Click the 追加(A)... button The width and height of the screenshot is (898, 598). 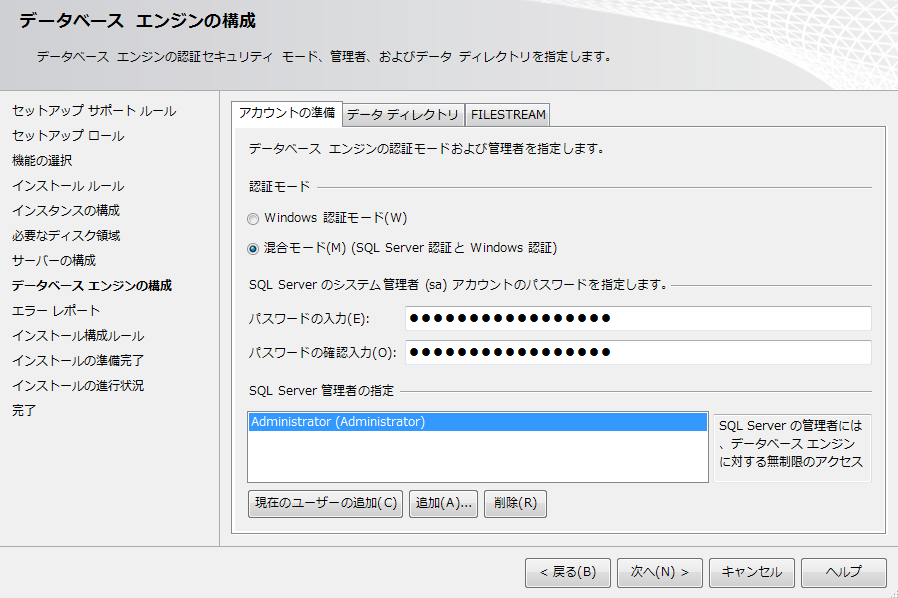click(443, 503)
